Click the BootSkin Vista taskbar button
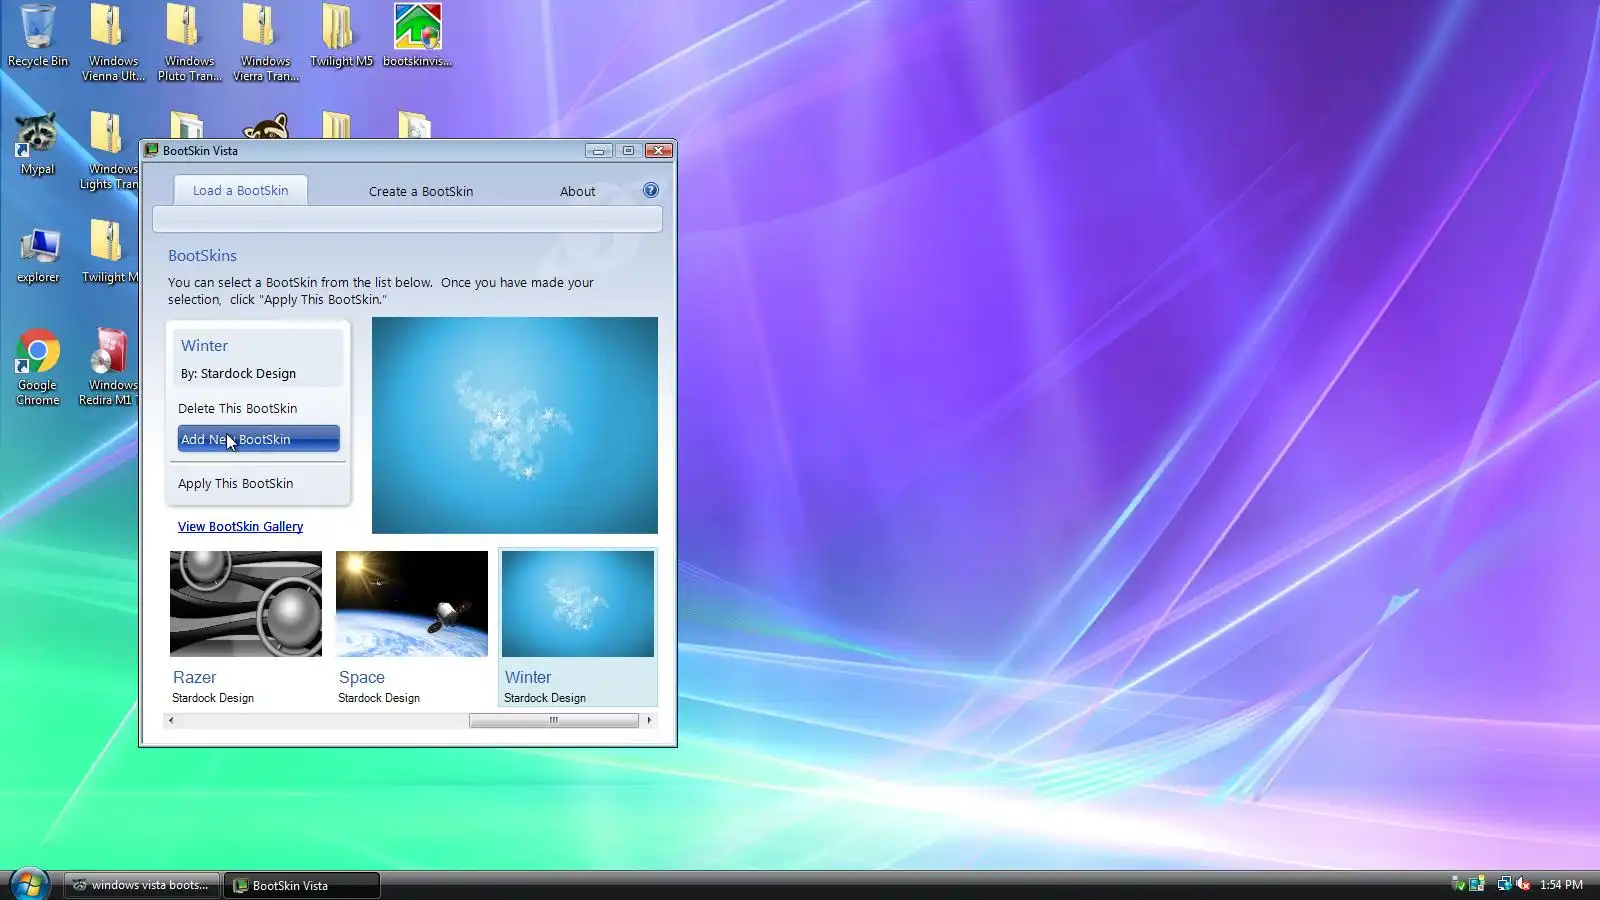This screenshot has height=900, width=1600. [302, 885]
